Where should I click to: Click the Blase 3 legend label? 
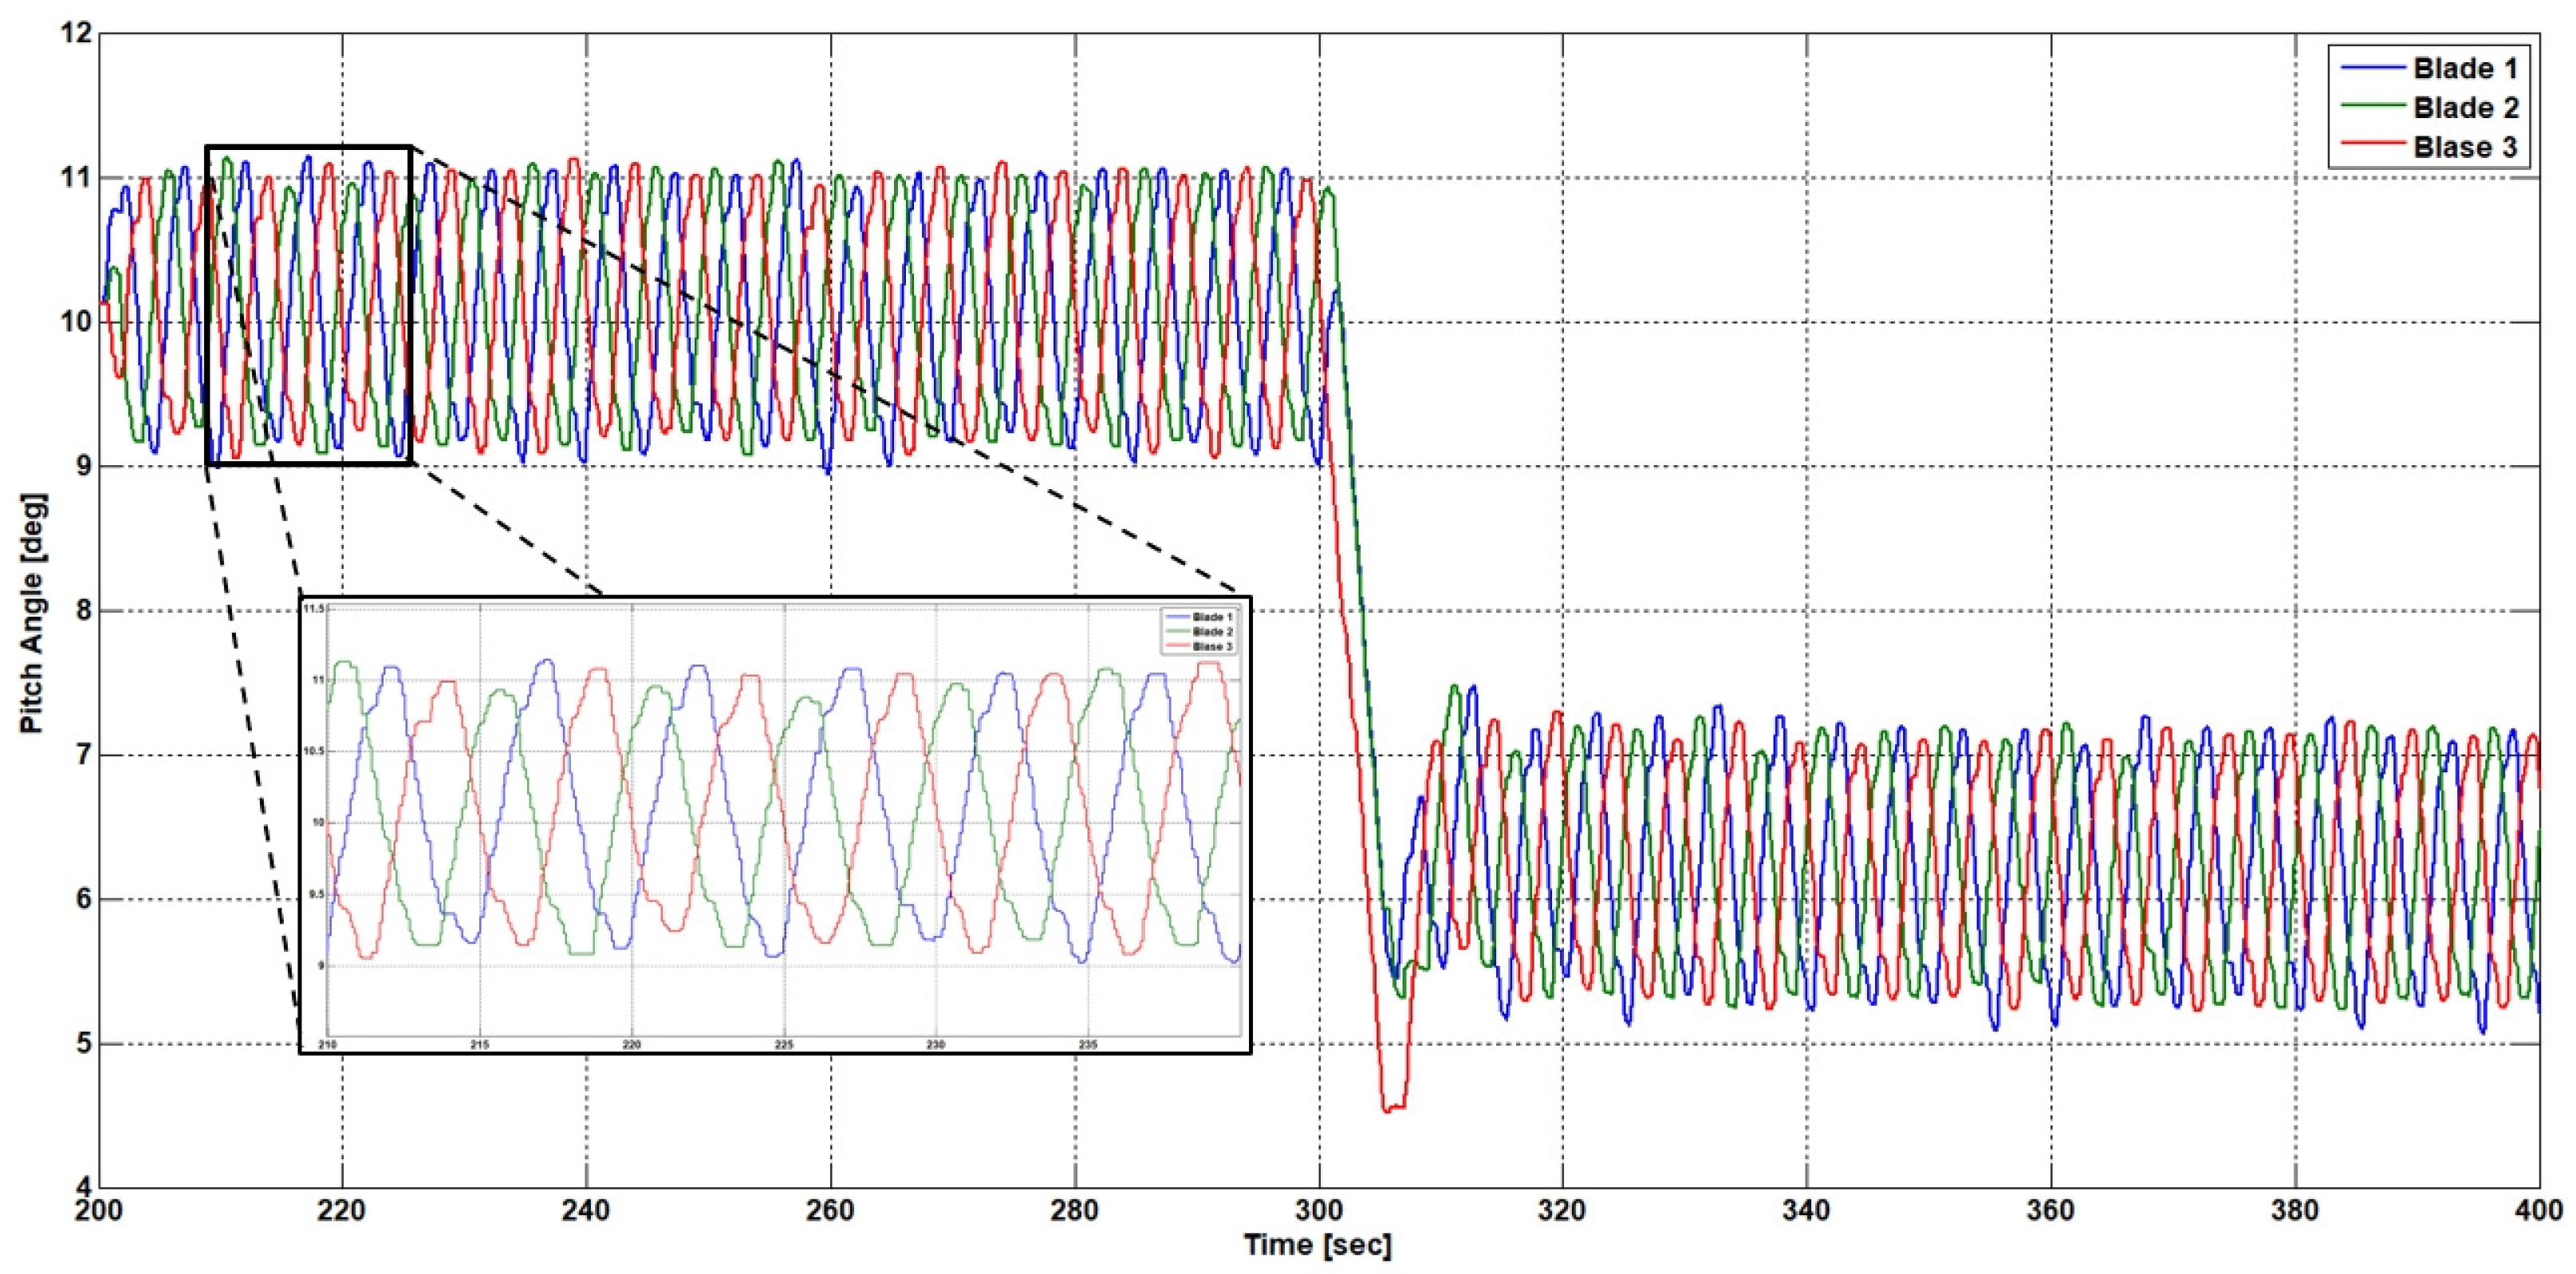click(2464, 147)
